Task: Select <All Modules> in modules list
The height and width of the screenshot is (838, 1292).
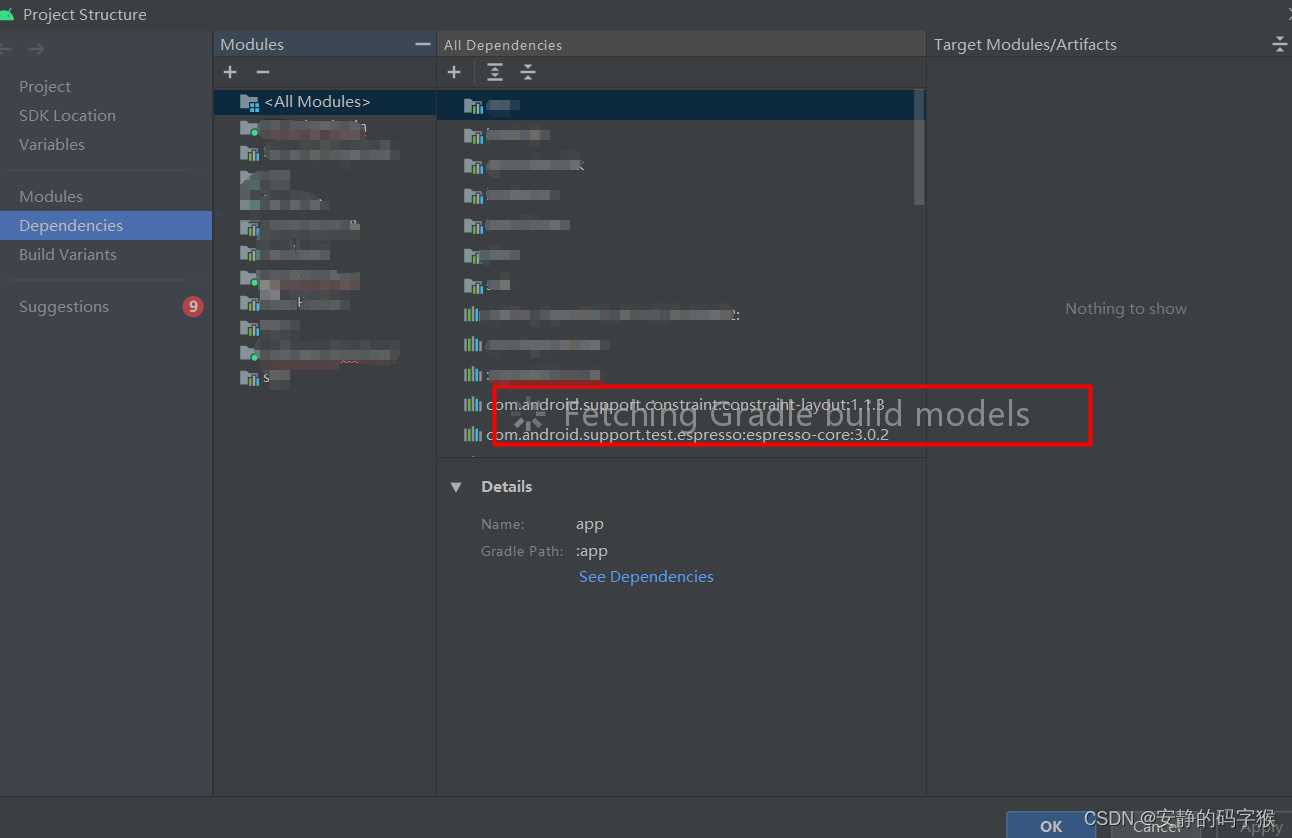Action: 325,102
